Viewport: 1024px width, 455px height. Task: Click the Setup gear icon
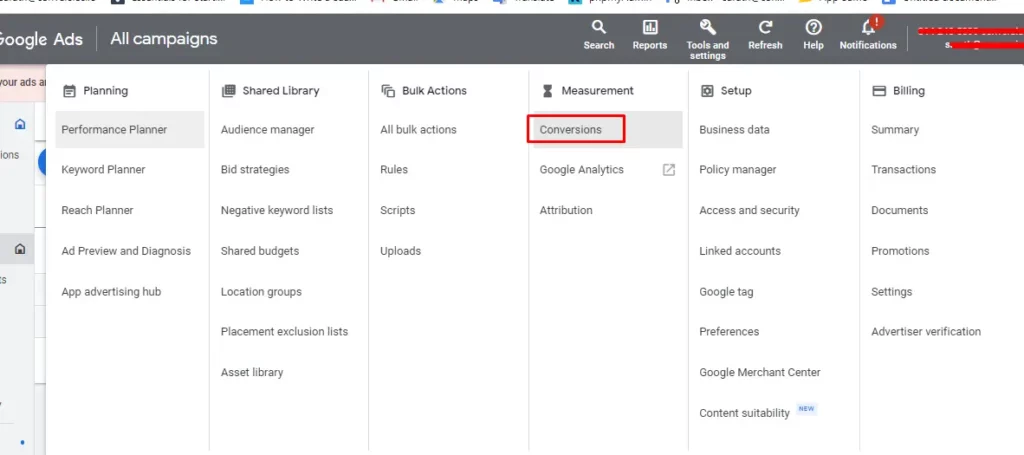click(x=707, y=91)
